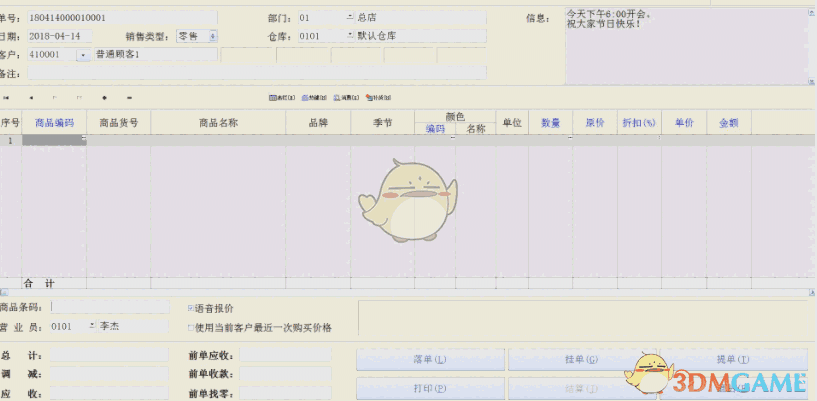Click the 备注 remarks input field
This screenshot has height=401, width=817.
coord(257,73)
